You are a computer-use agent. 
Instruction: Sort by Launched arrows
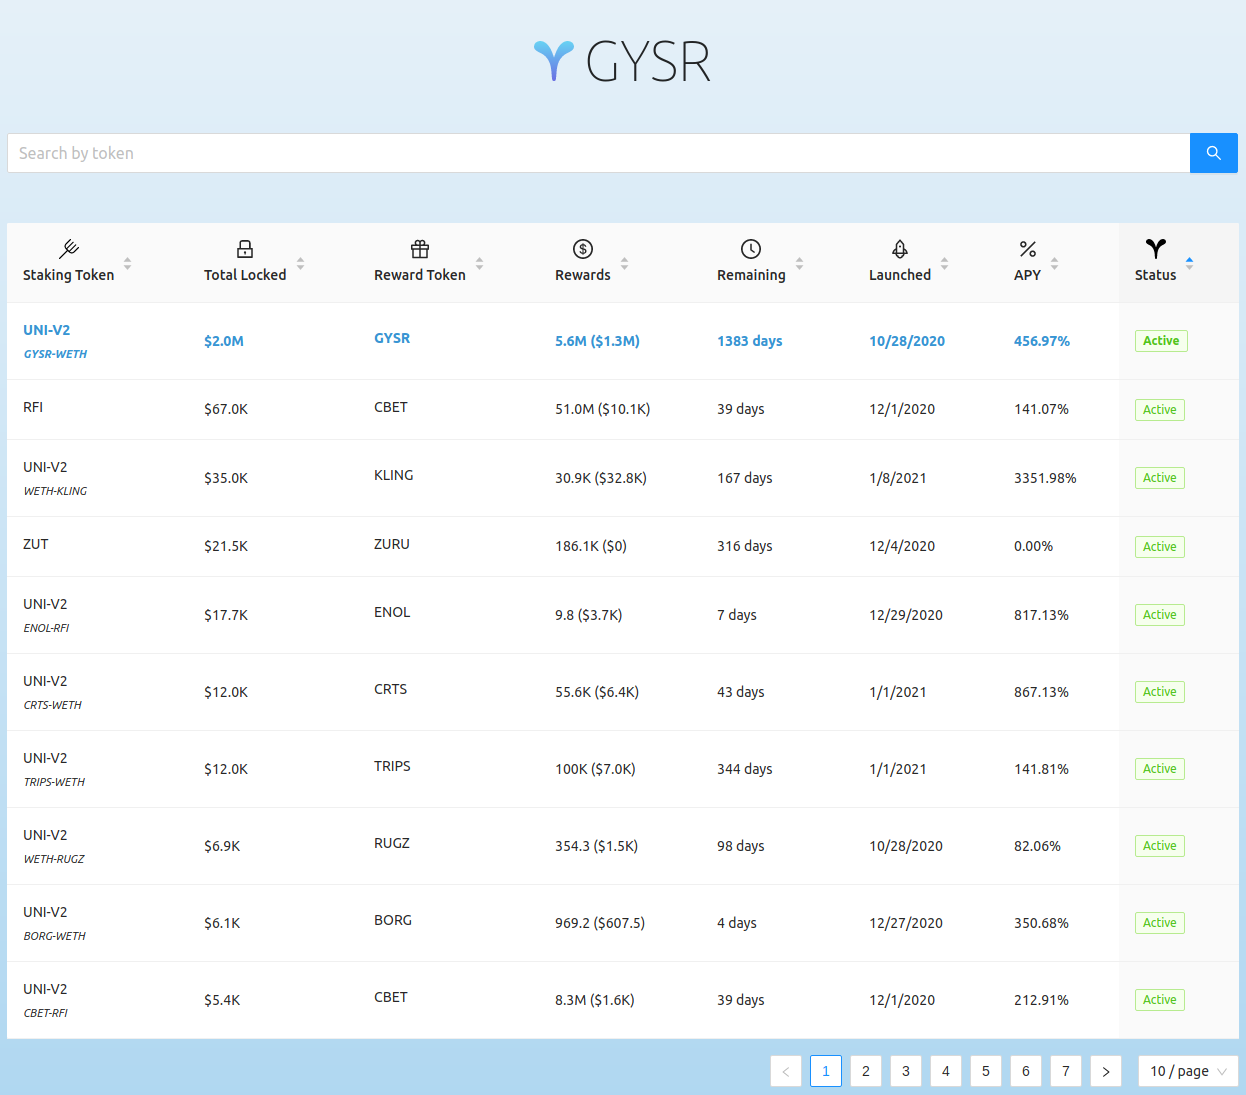[x=944, y=263]
